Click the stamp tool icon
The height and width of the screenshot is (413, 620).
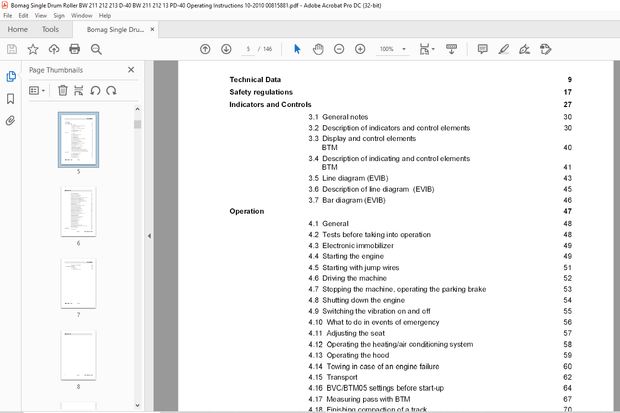pyautogui.click(x=546, y=49)
